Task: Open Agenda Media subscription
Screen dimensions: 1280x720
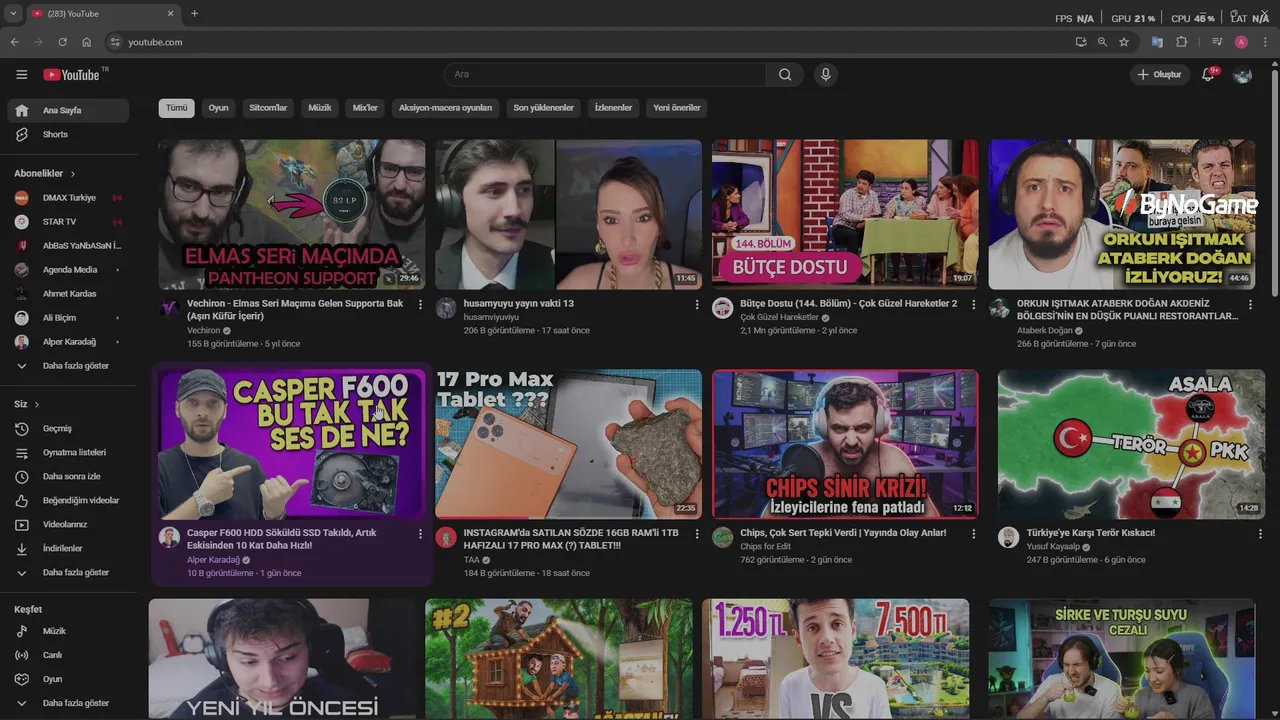Action: tap(66, 270)
